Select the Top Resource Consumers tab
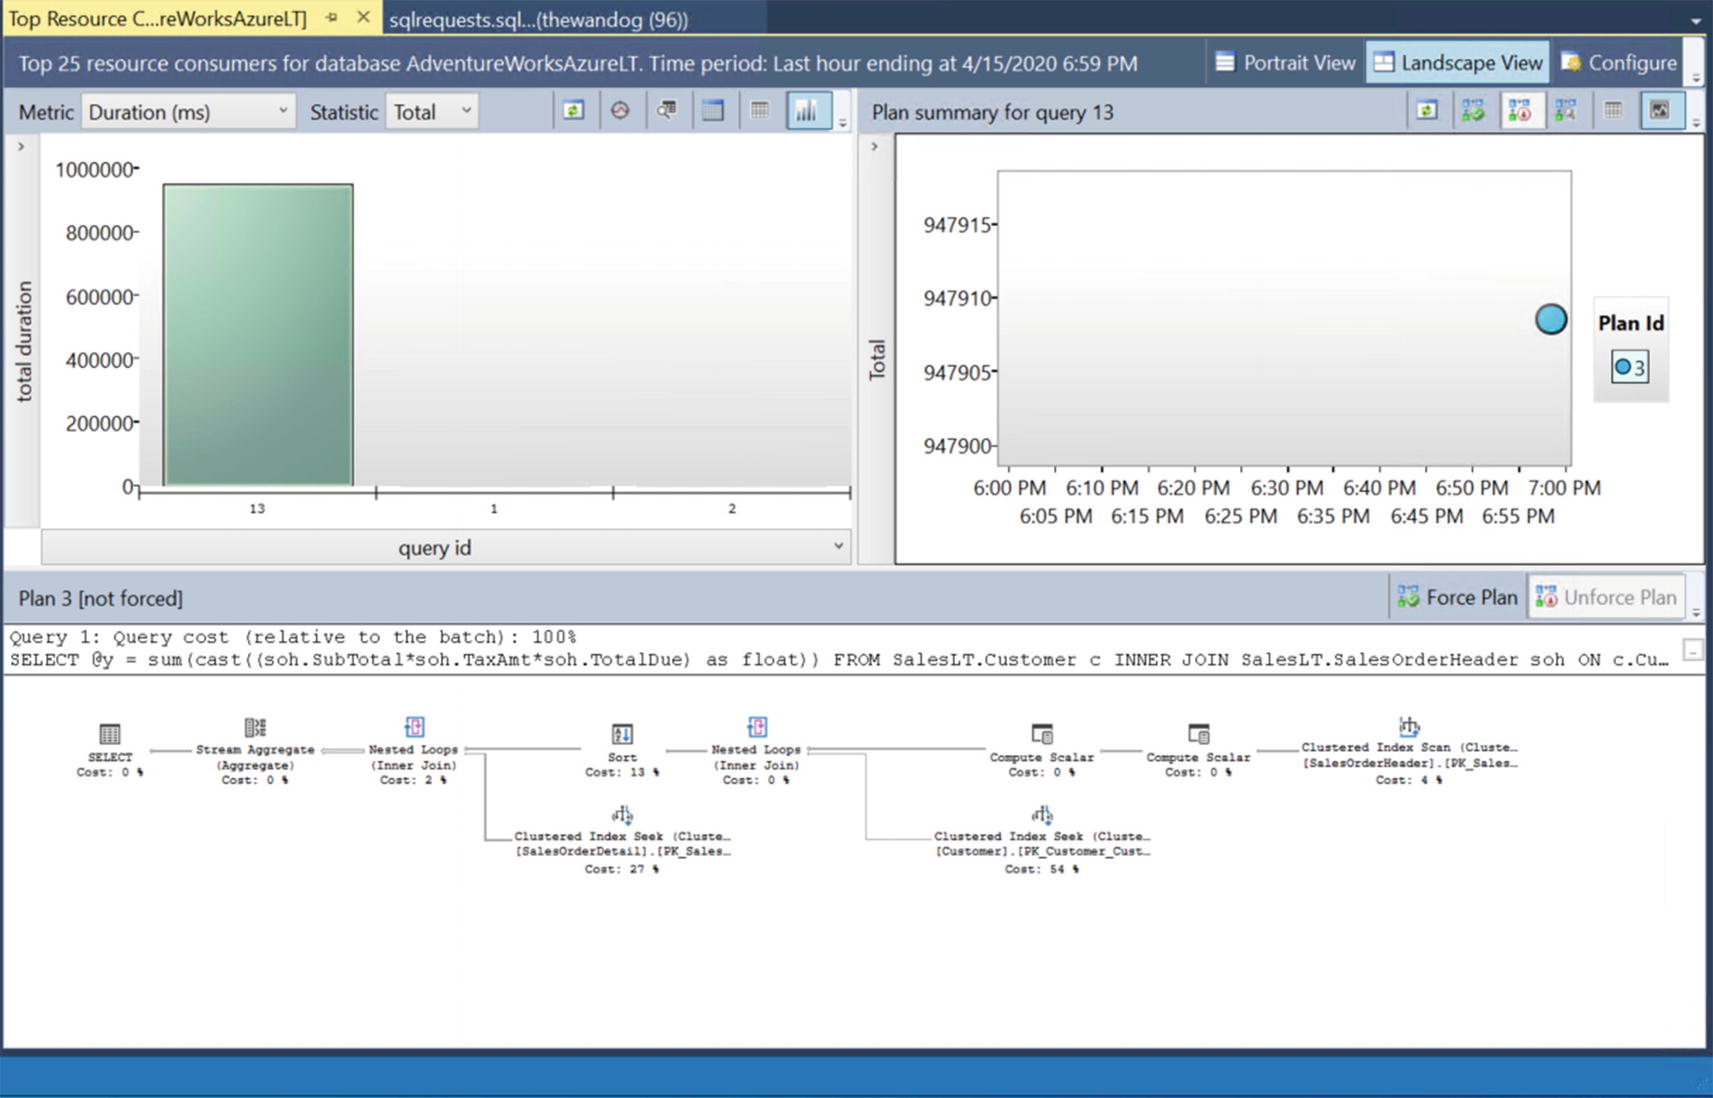Screen dimensions: 1713x1098 [158, 19]
